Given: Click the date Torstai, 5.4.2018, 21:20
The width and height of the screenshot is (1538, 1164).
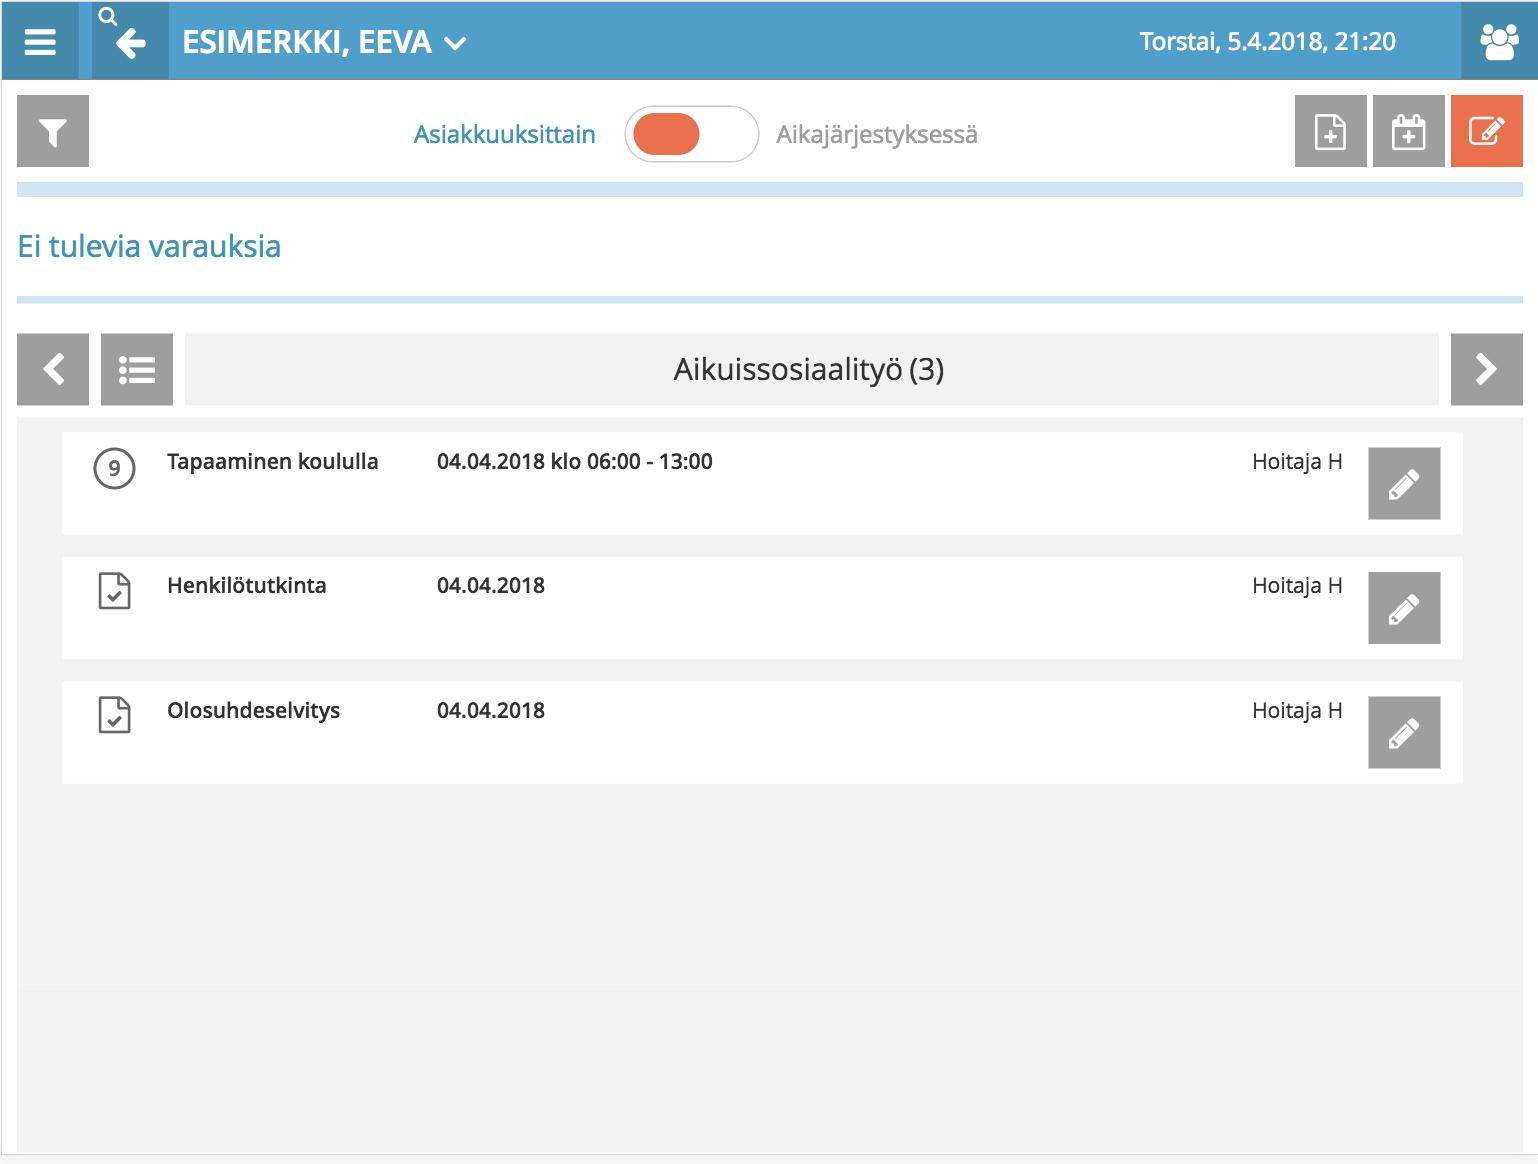Looking at the screenshot, I should pyautogui.click(x=1267, y=41).
